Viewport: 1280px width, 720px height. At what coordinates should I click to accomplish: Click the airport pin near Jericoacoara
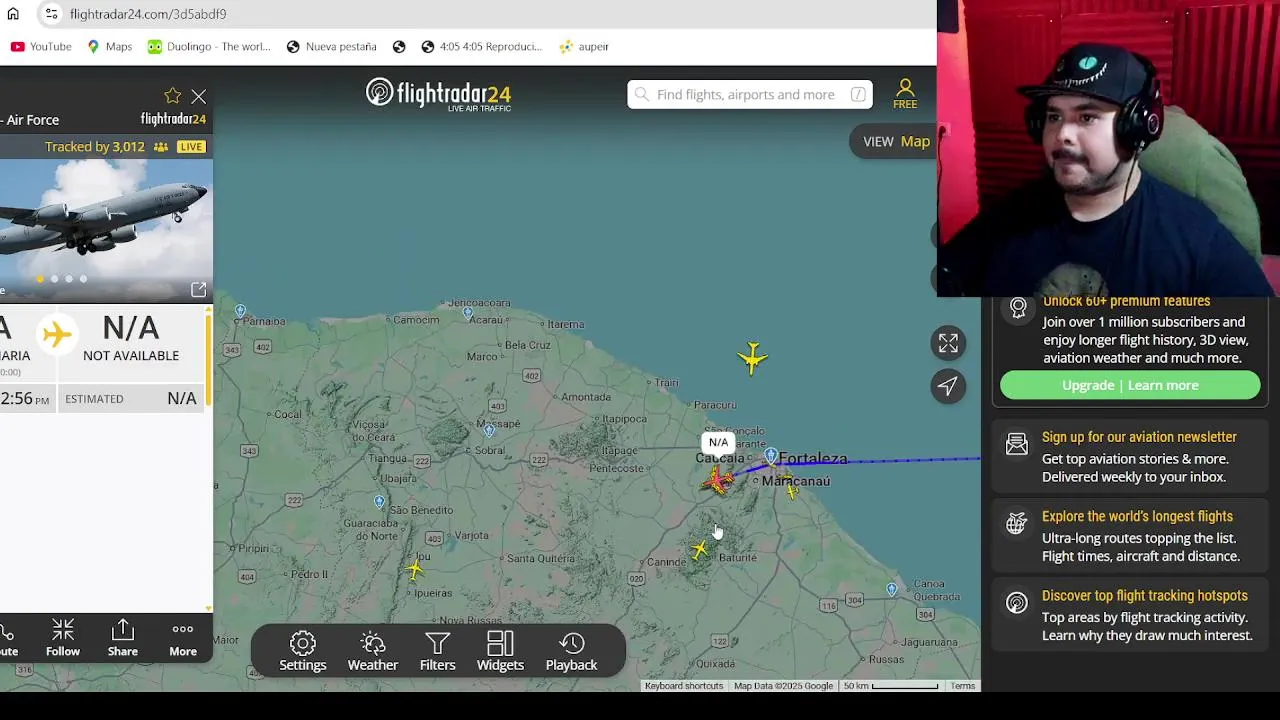coord(468,313)
